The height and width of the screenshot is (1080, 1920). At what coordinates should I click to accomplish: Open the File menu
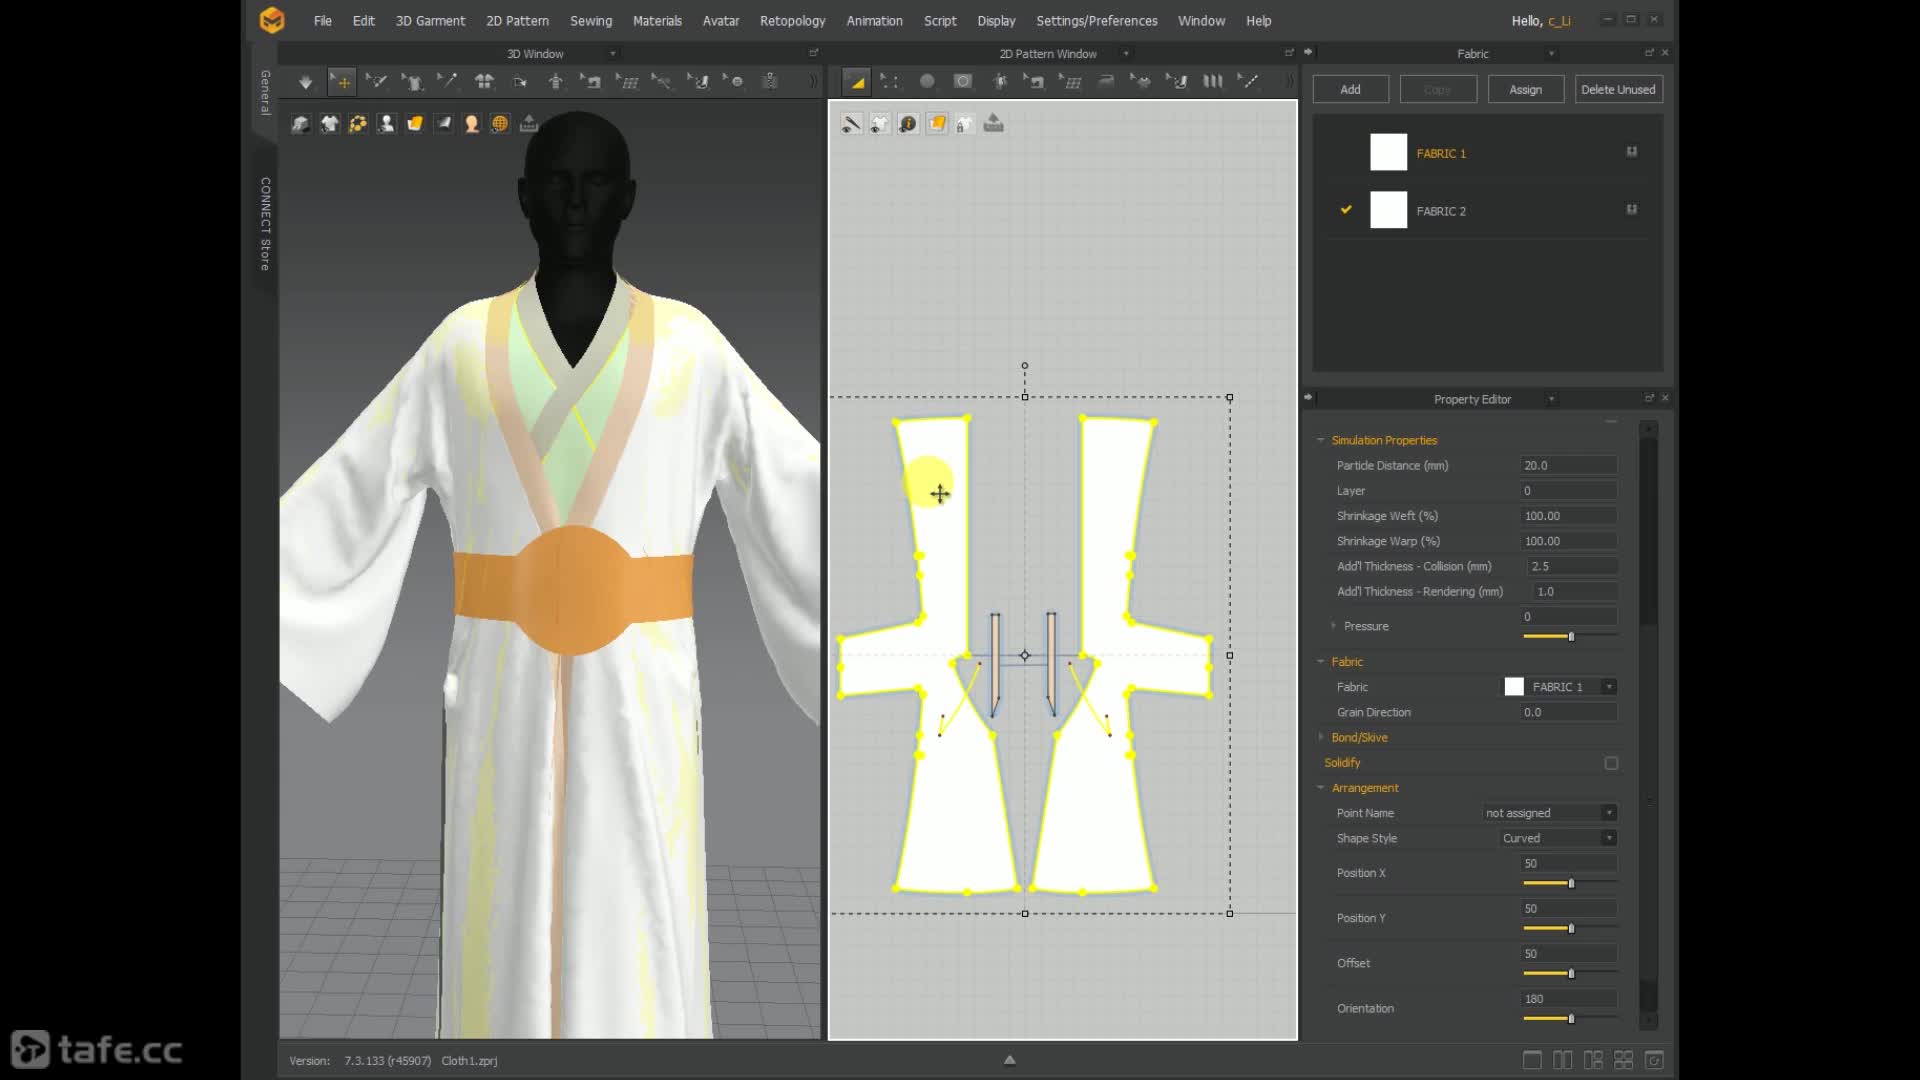tap(322, 21)
